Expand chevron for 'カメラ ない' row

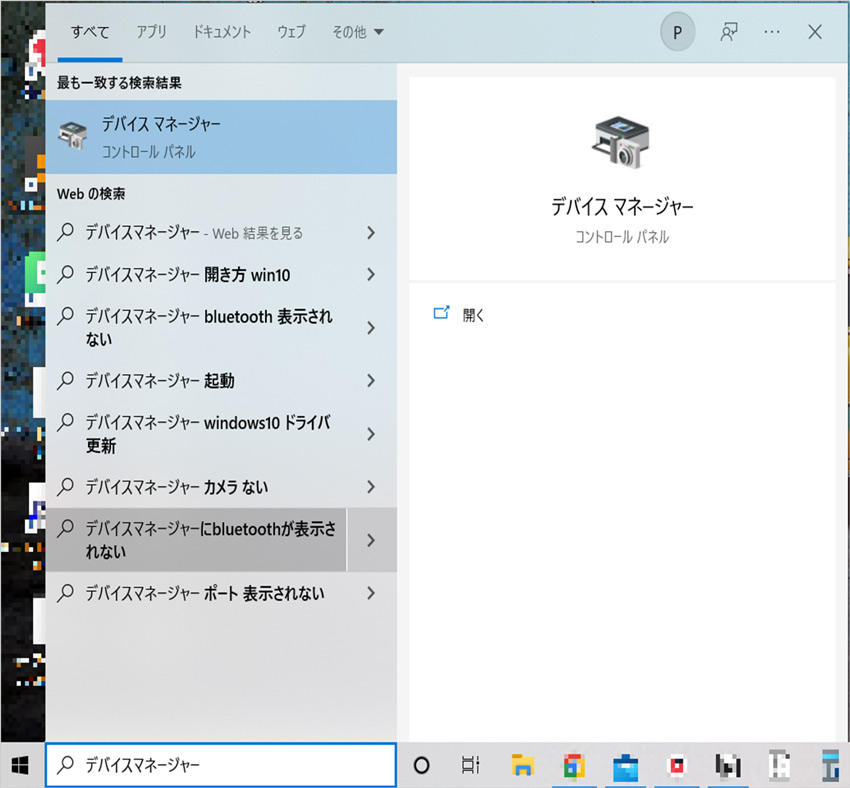coord(371,487)
